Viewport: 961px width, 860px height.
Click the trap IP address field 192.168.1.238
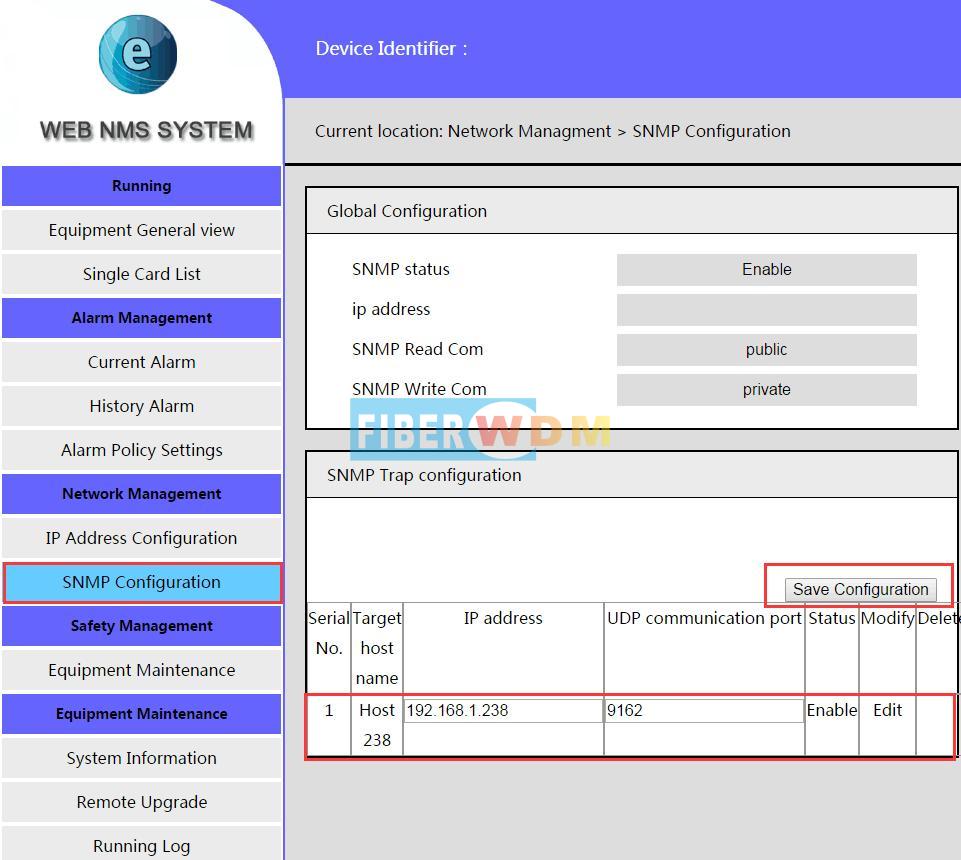(x=503, y=710)
